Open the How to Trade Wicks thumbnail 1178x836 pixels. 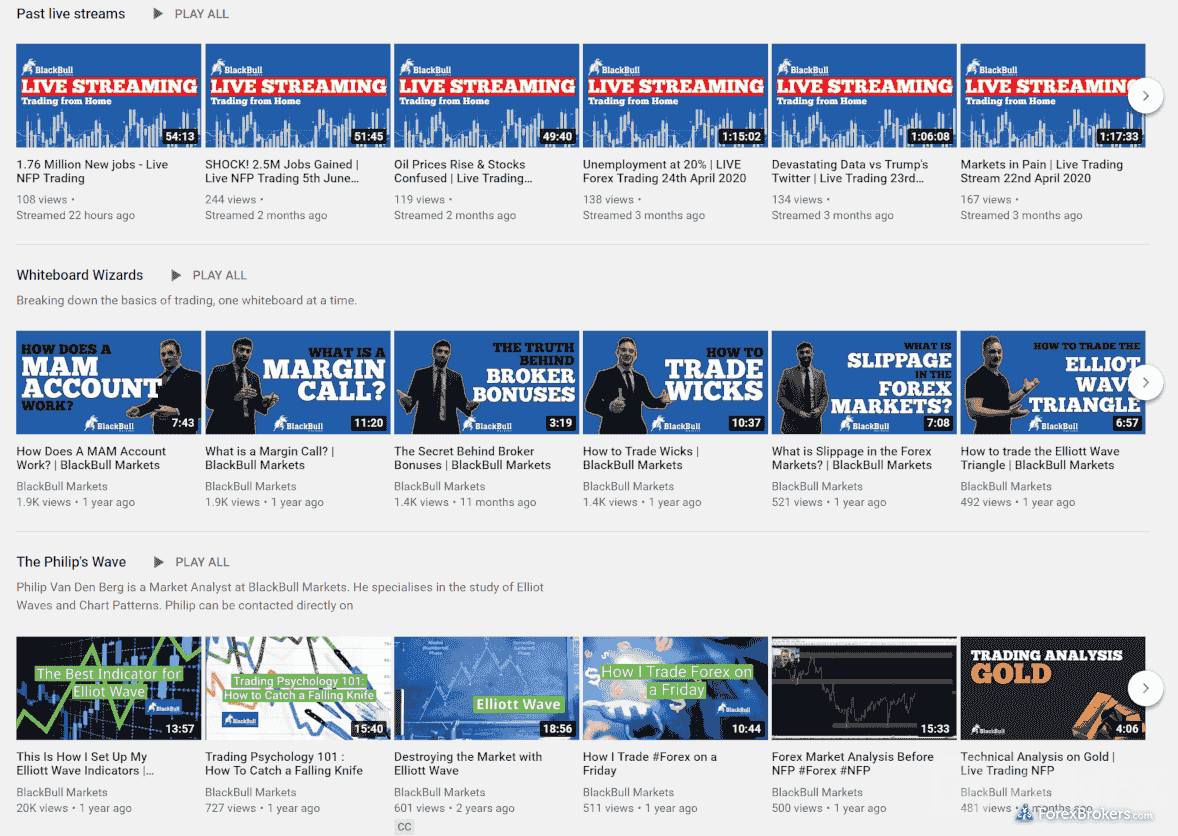pos(675,382)
